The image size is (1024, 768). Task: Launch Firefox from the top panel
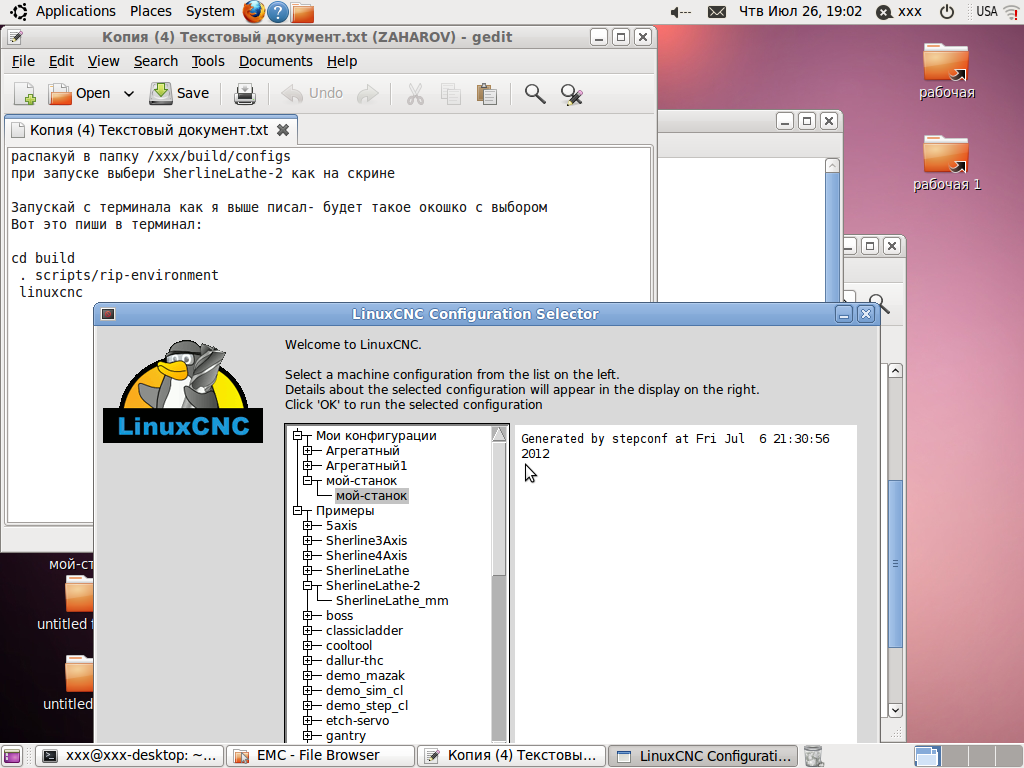(x=253, y=12)
